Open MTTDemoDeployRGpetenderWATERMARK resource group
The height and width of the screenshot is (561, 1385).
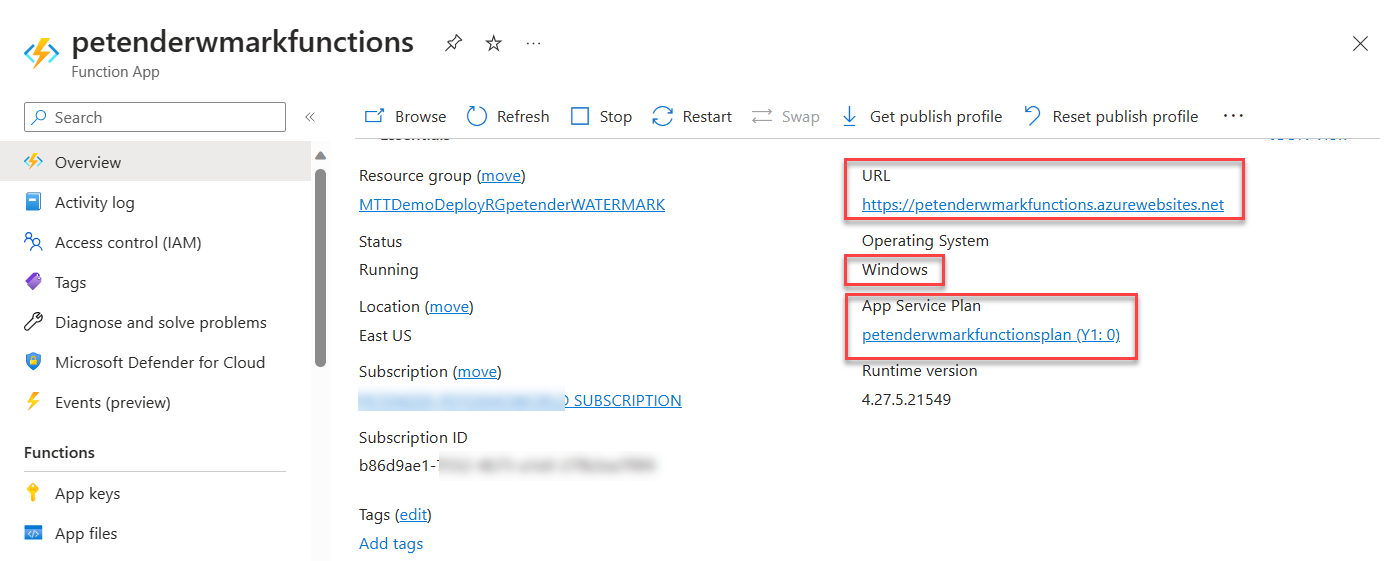(512, 205)
